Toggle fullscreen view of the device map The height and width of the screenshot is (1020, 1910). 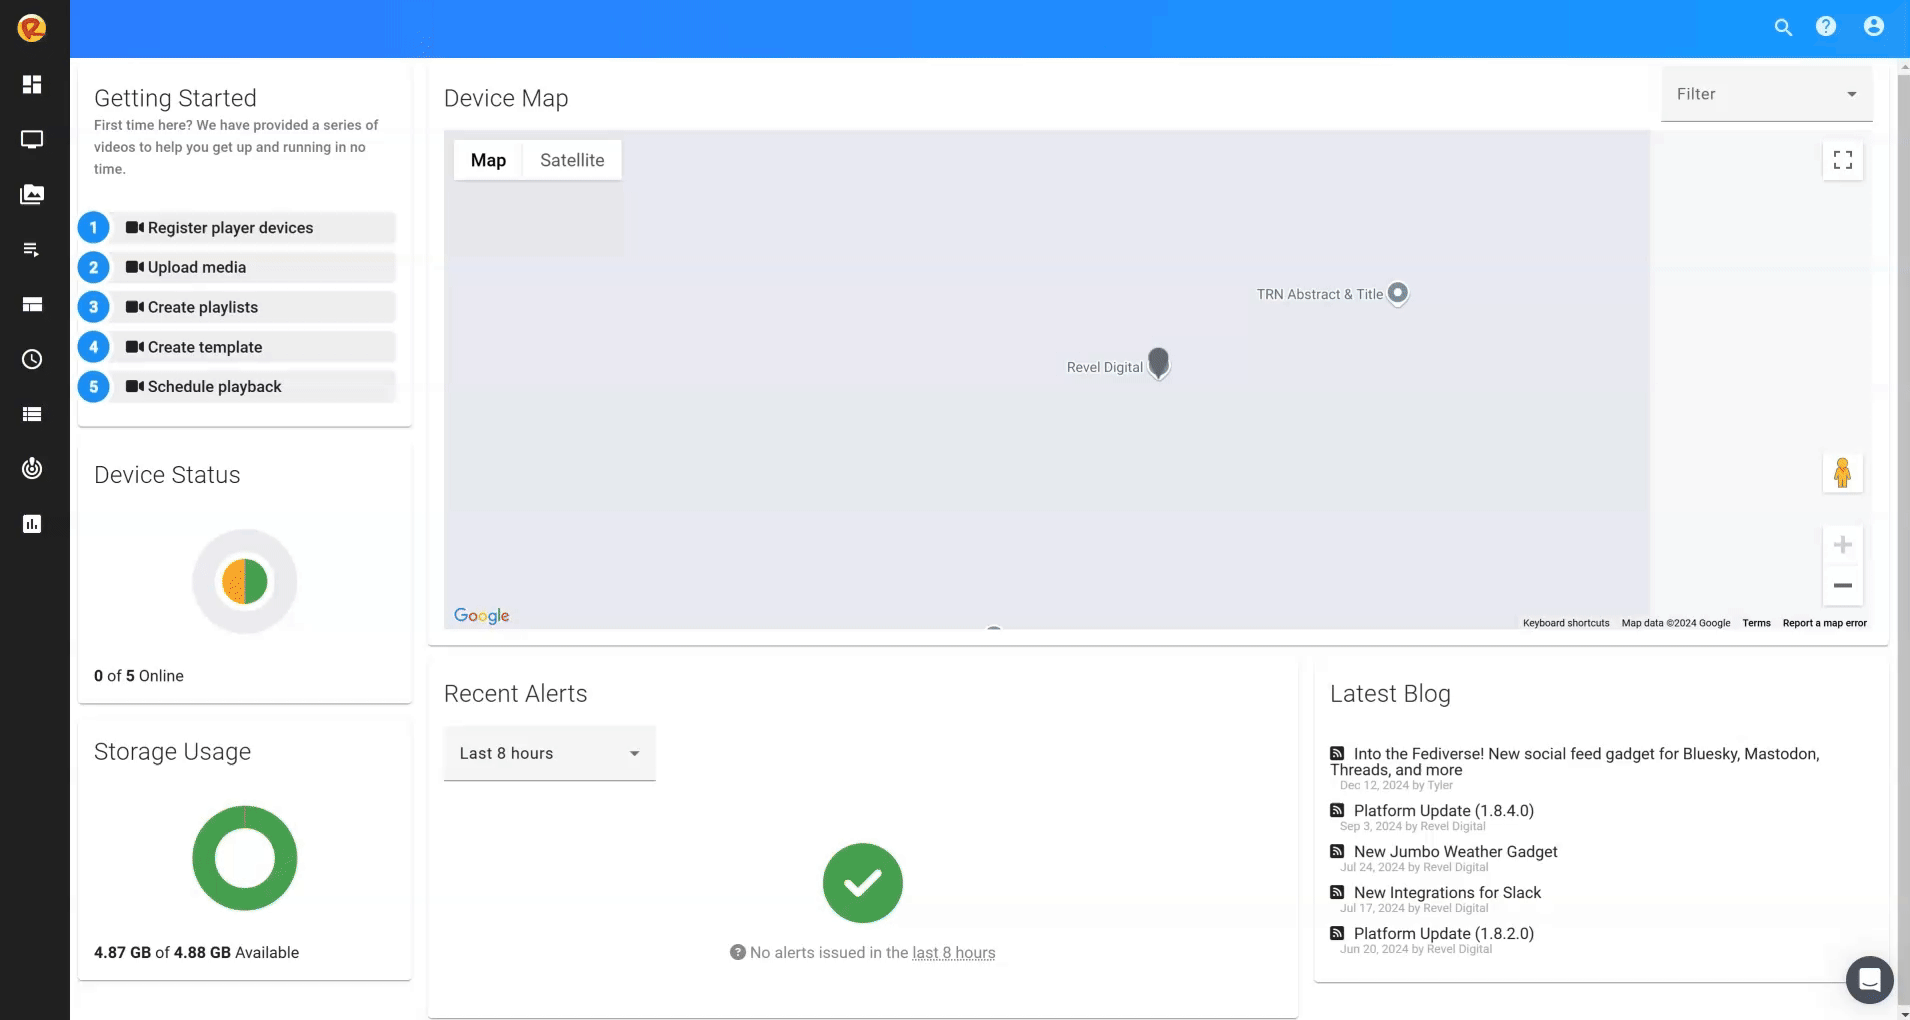(x=1842, y=160)
